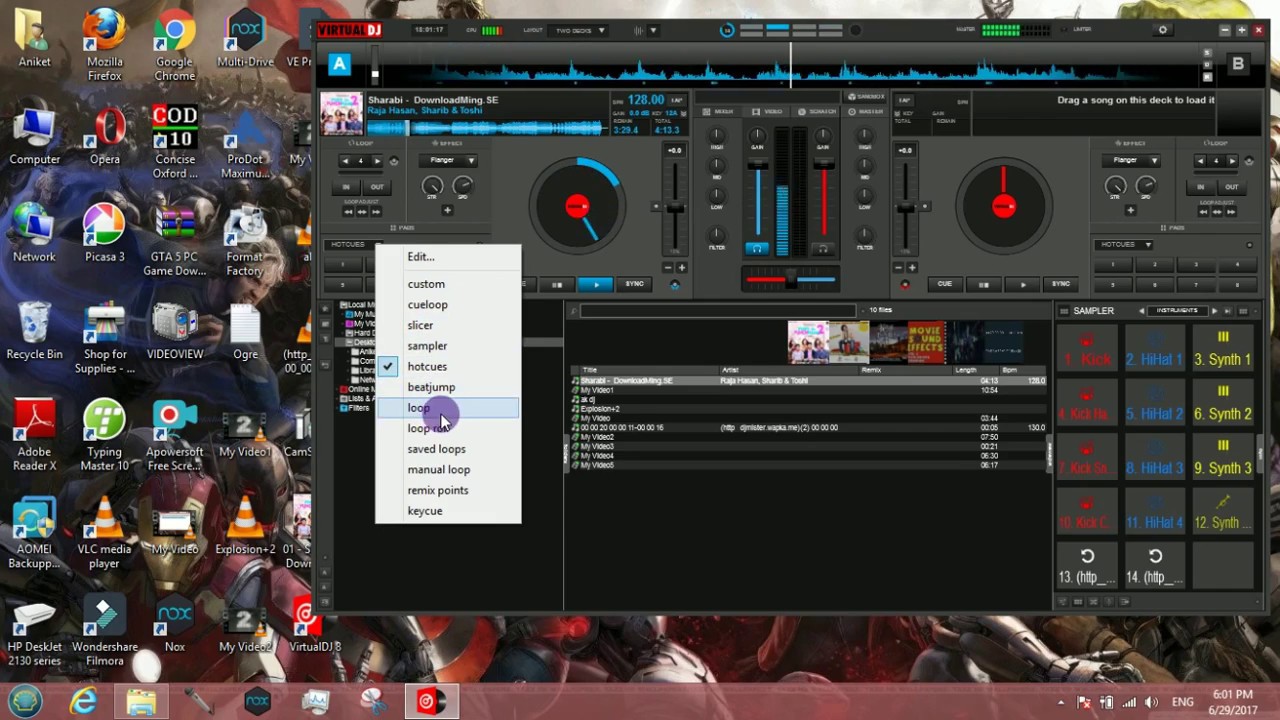
Task: Trigger the 2. HiHat 1 sampler pad
Action: [1154, 350]
